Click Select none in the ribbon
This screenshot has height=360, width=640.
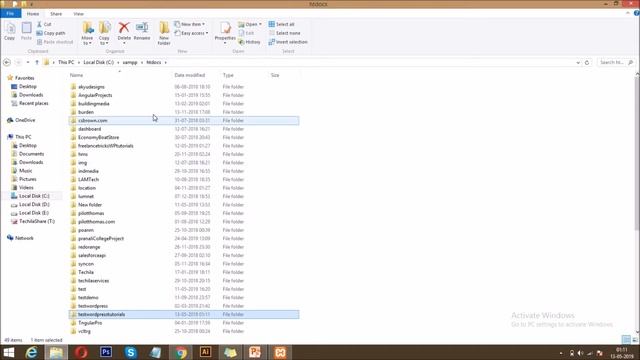[284, 33]
